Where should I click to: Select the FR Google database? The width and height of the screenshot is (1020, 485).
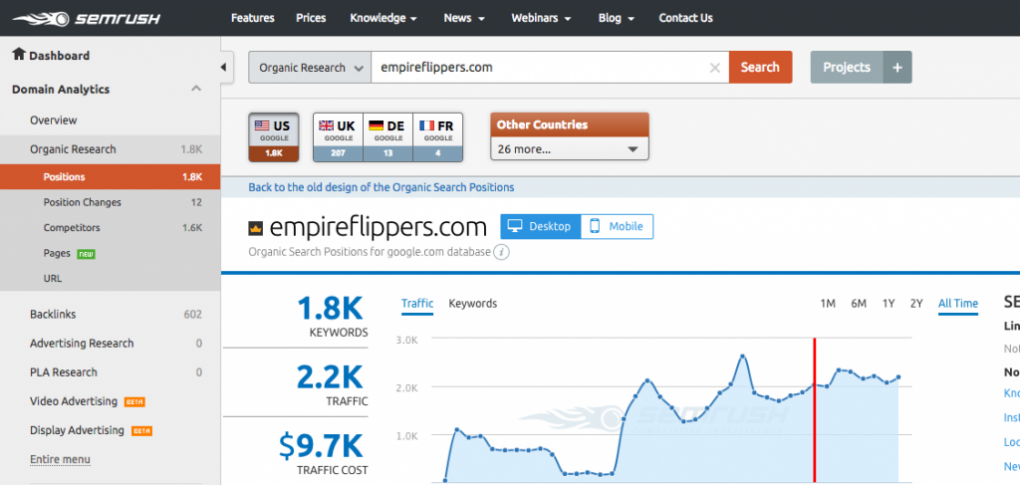click(437, 137)
